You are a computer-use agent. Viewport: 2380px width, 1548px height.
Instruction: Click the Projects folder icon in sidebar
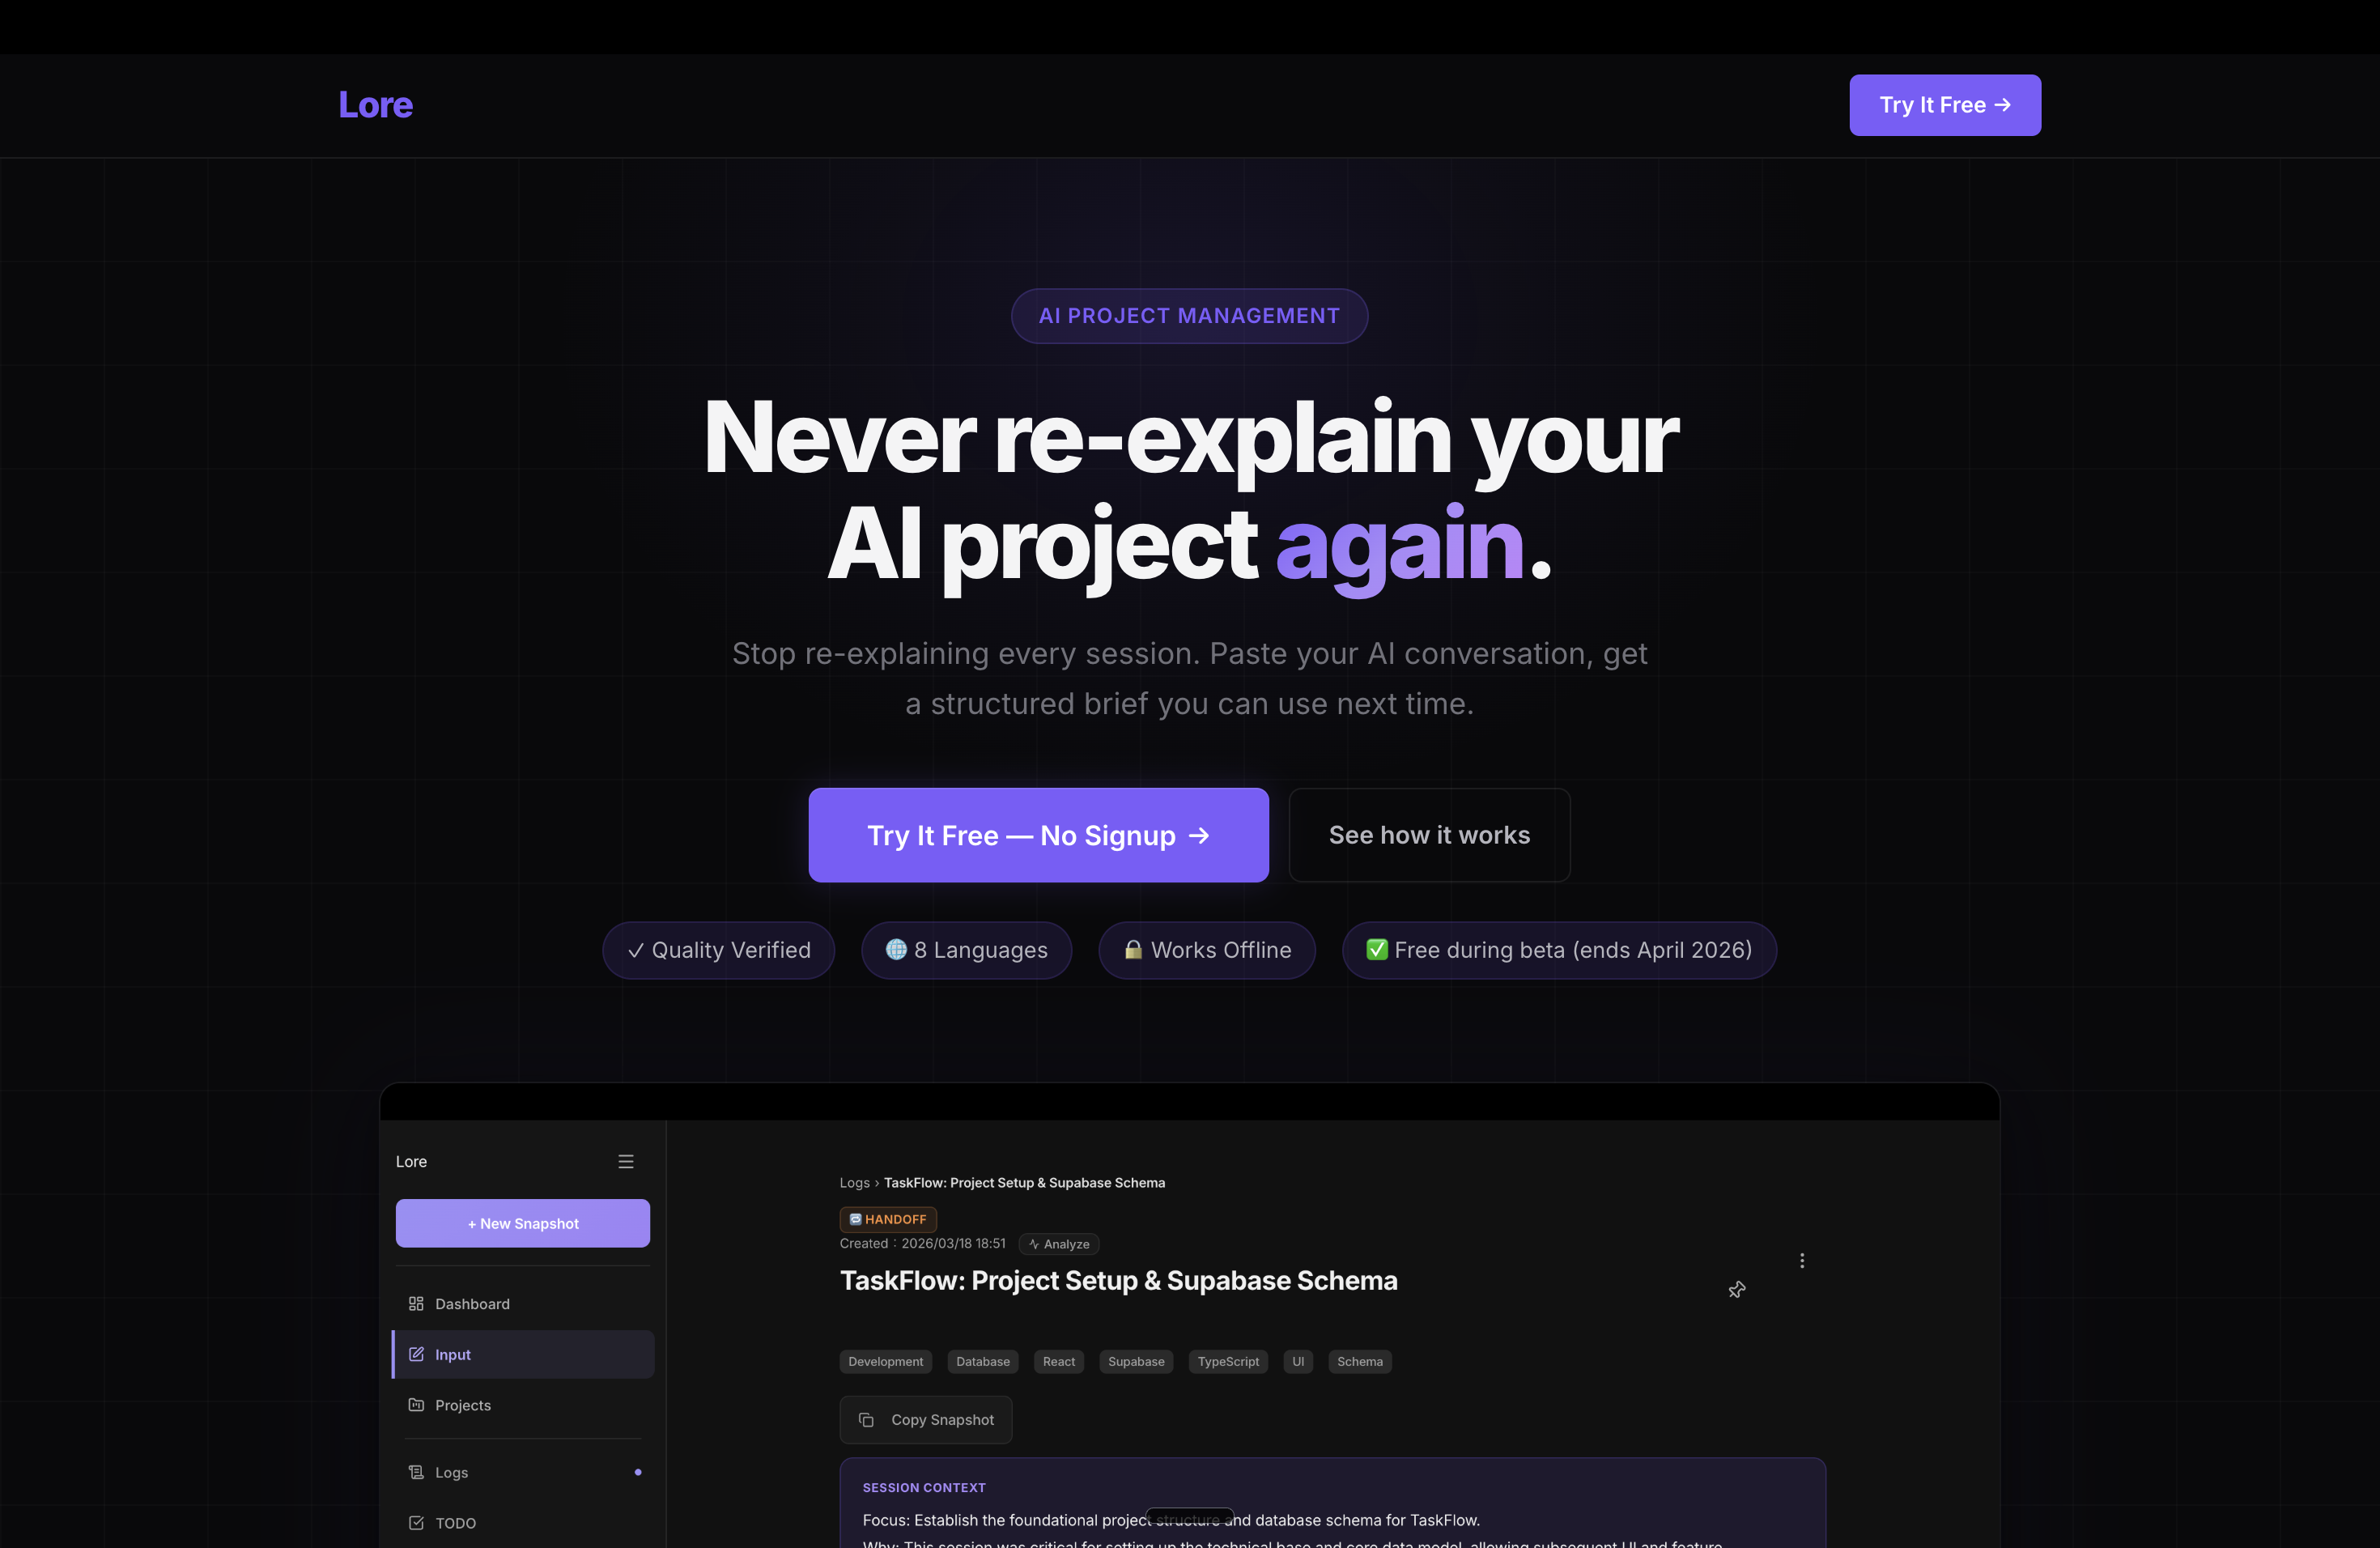pos(416,1405)
